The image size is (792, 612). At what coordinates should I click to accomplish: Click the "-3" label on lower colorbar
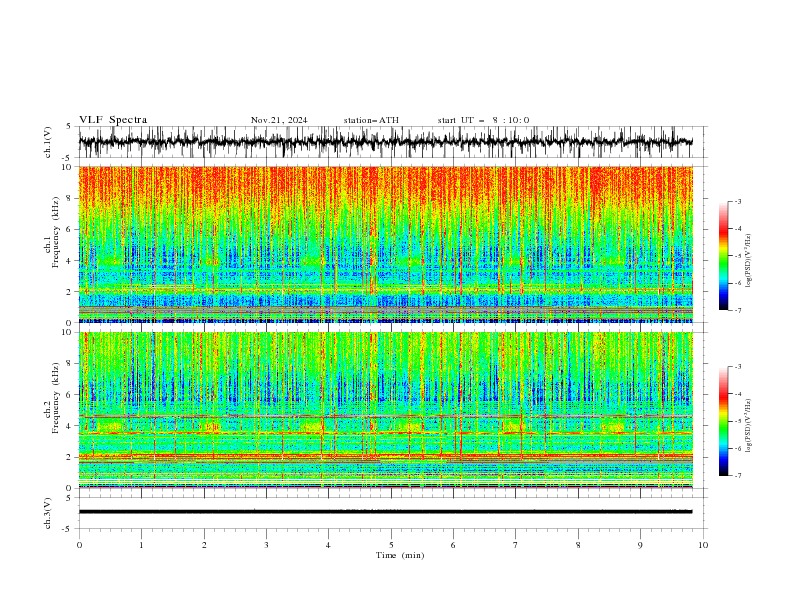tap(737, 367)
